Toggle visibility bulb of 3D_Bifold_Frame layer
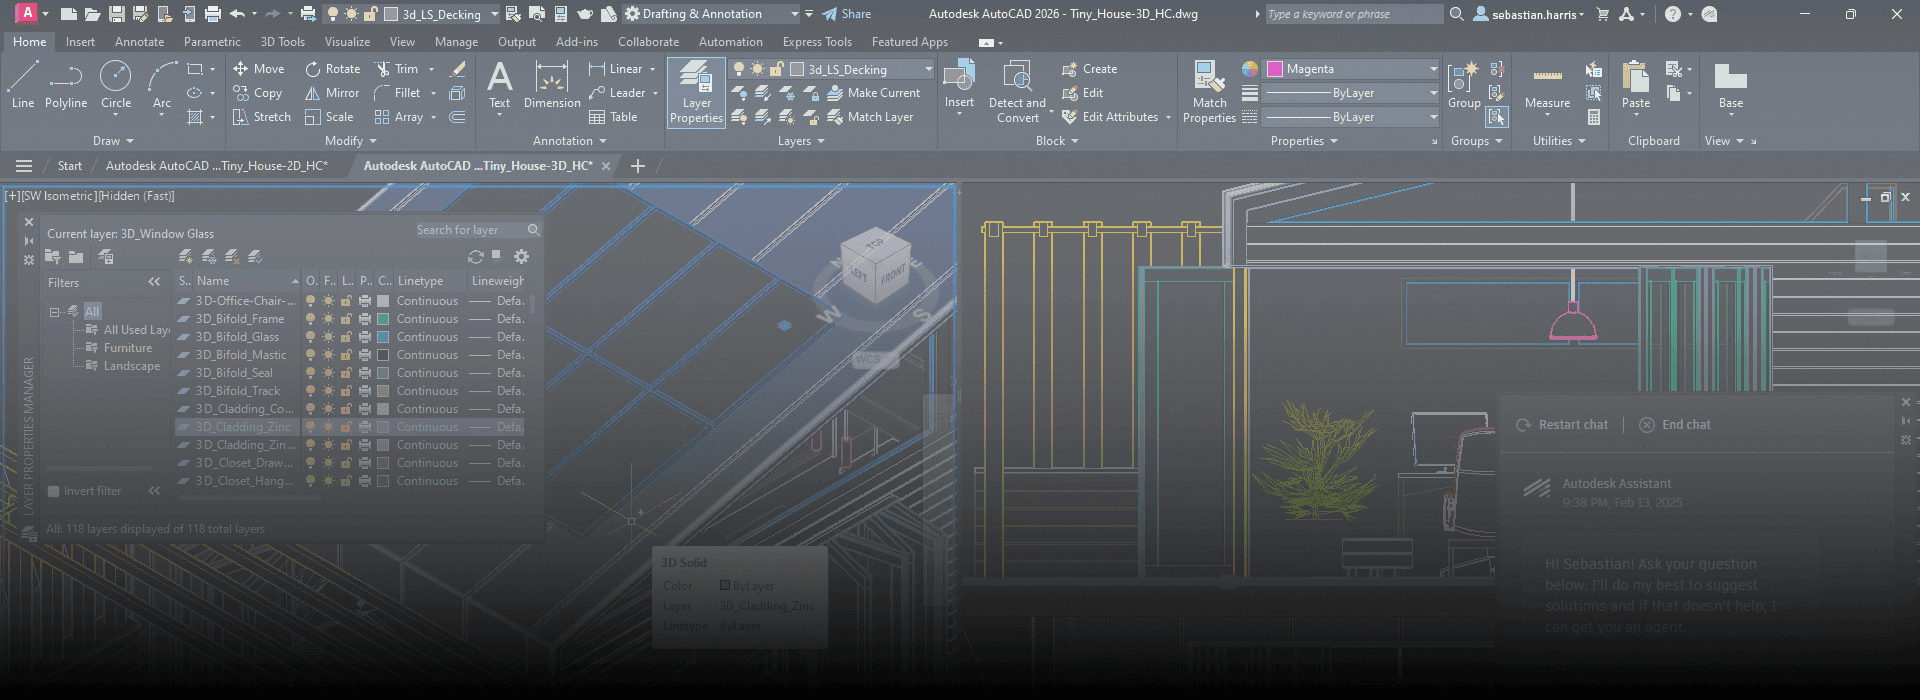 pyautogui.click(x=311, y=319)
